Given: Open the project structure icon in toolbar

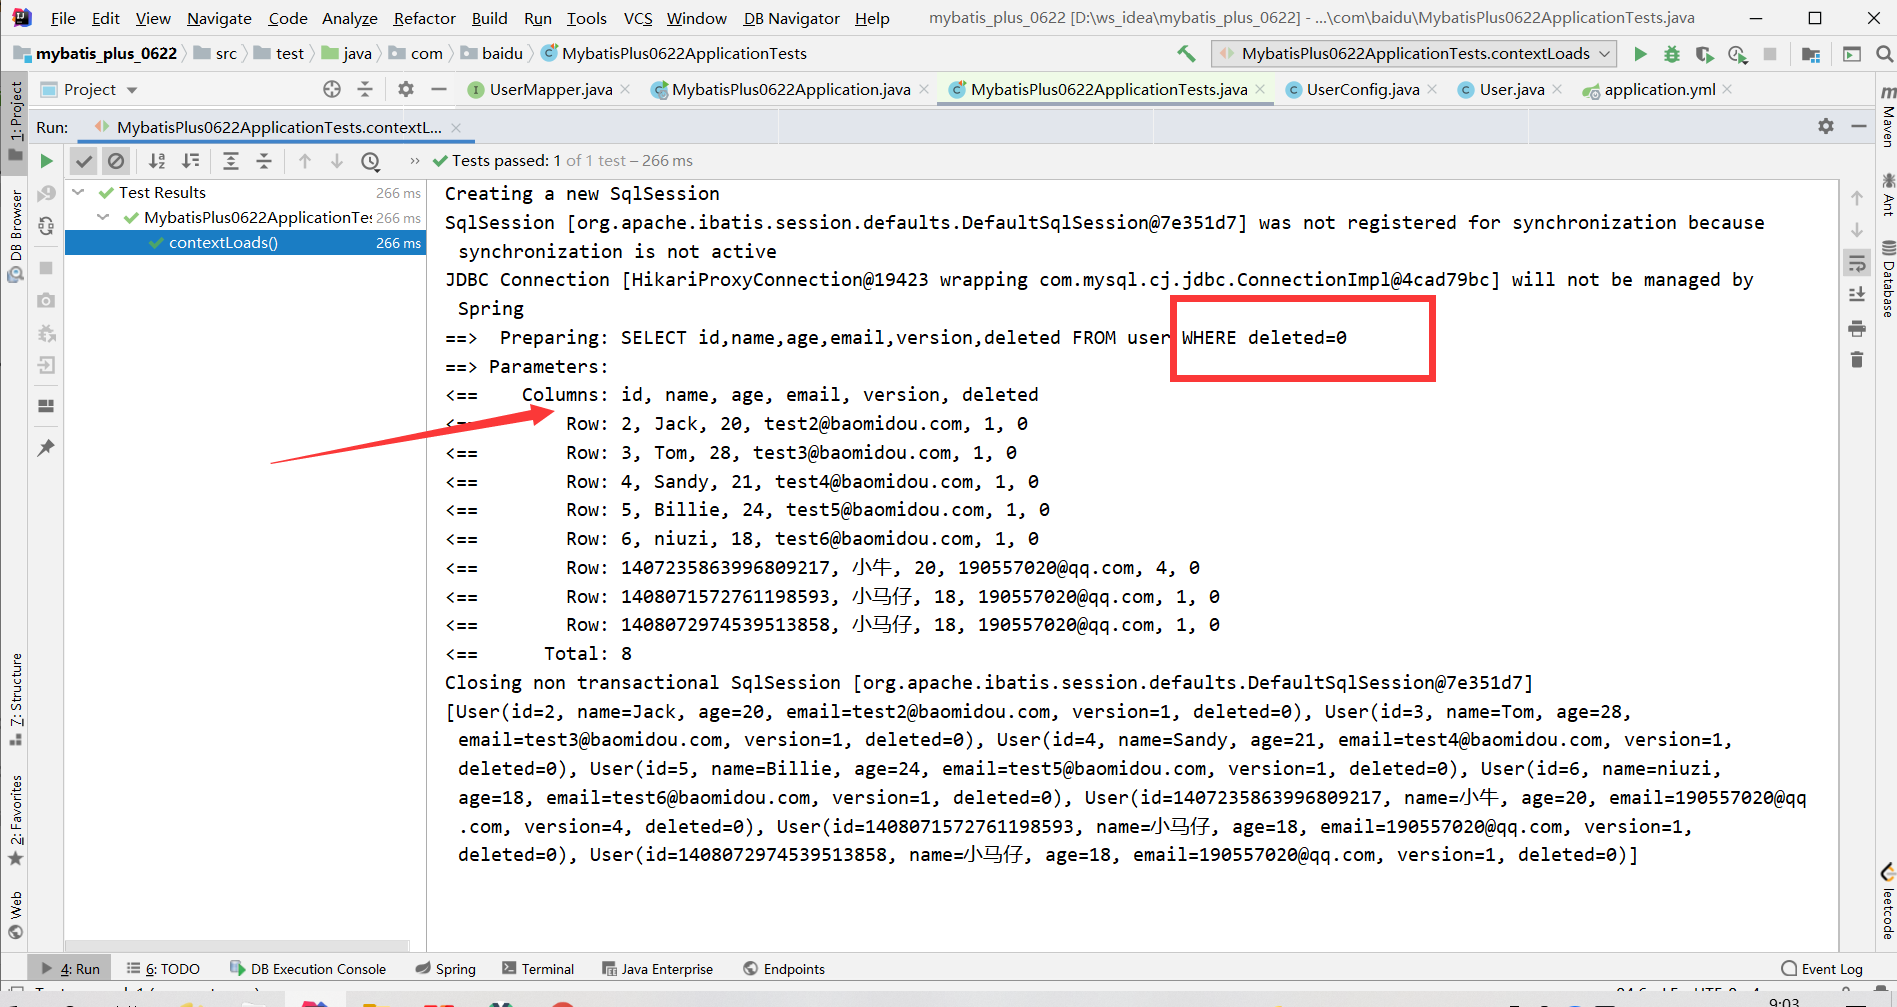Looking at the screenshot, I should coord(1810,54).
